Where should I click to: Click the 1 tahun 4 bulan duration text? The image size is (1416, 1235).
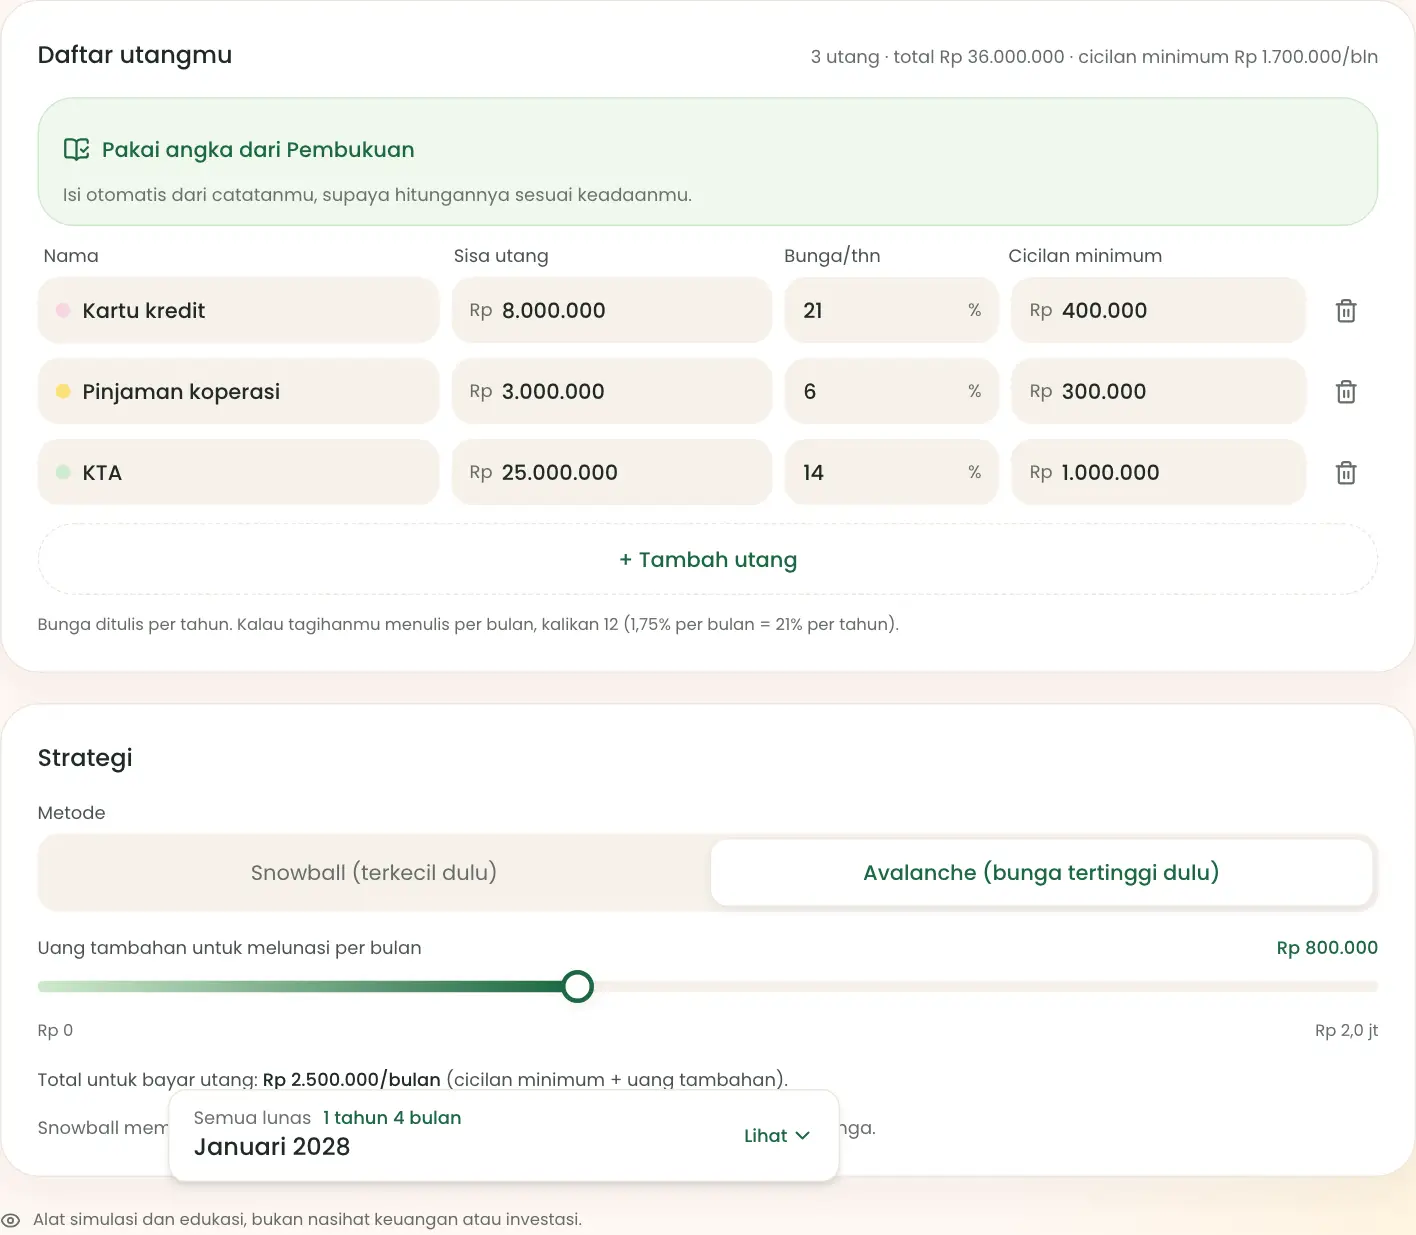(392, 1118)
